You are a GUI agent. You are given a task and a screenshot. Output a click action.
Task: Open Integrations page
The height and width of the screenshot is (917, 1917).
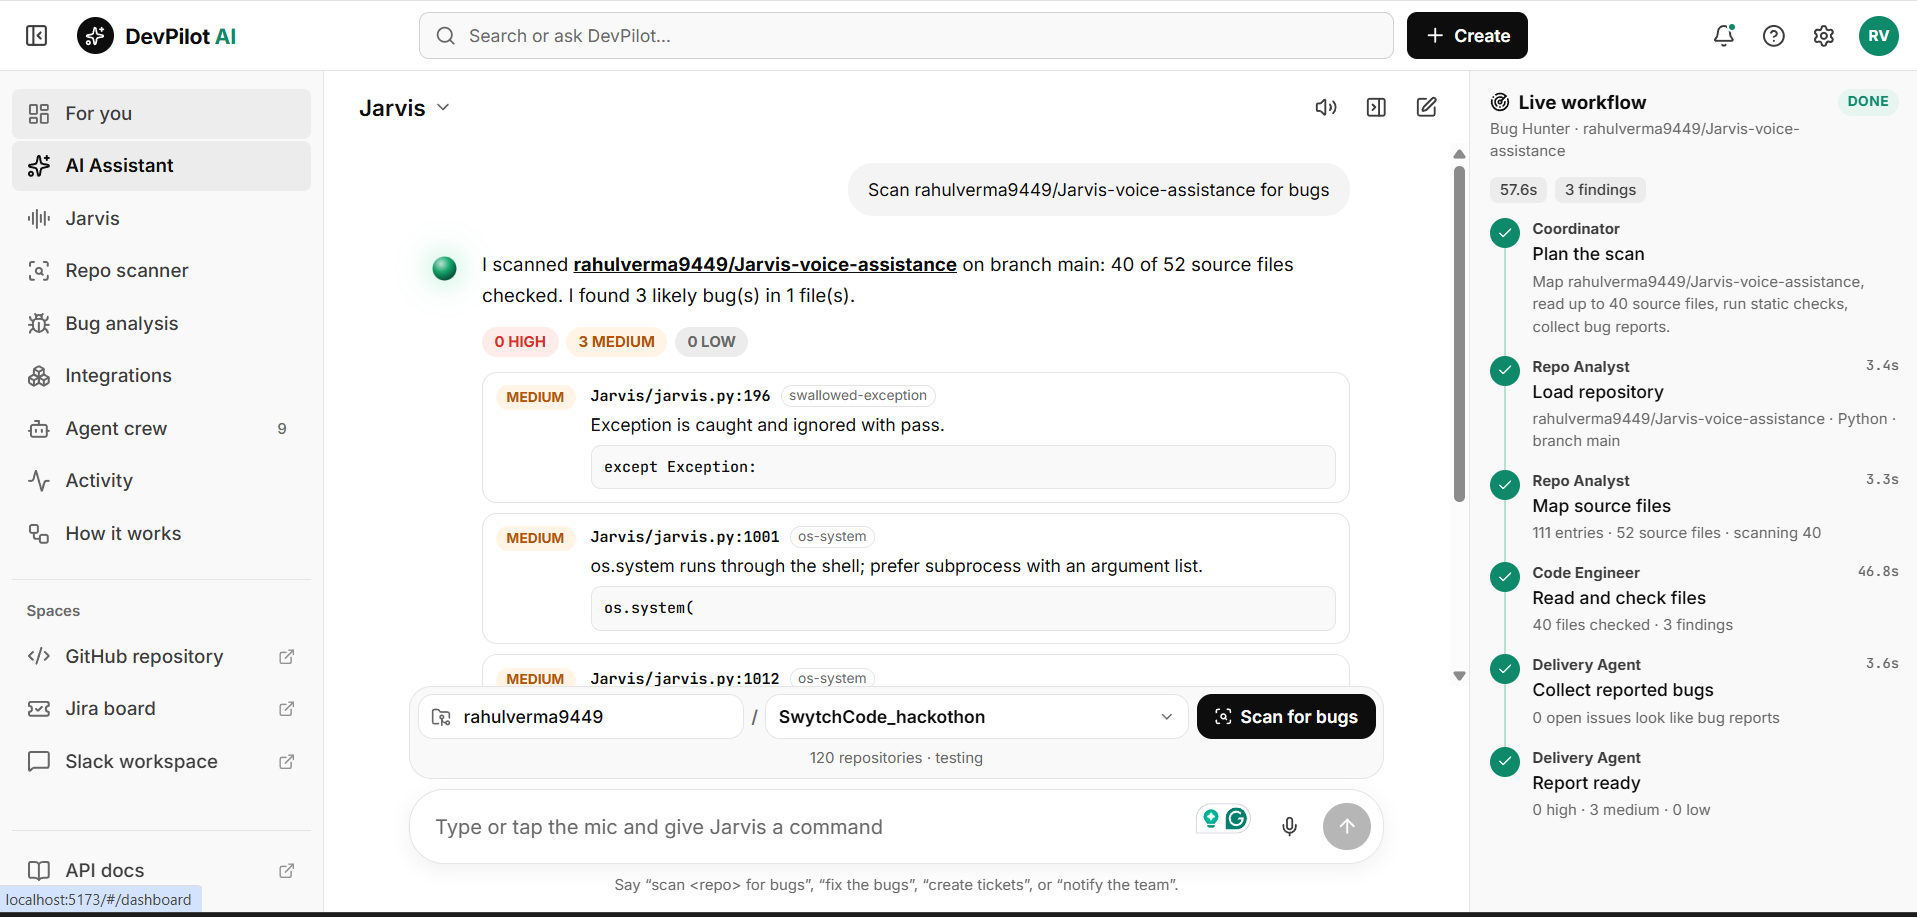[161, 376]
